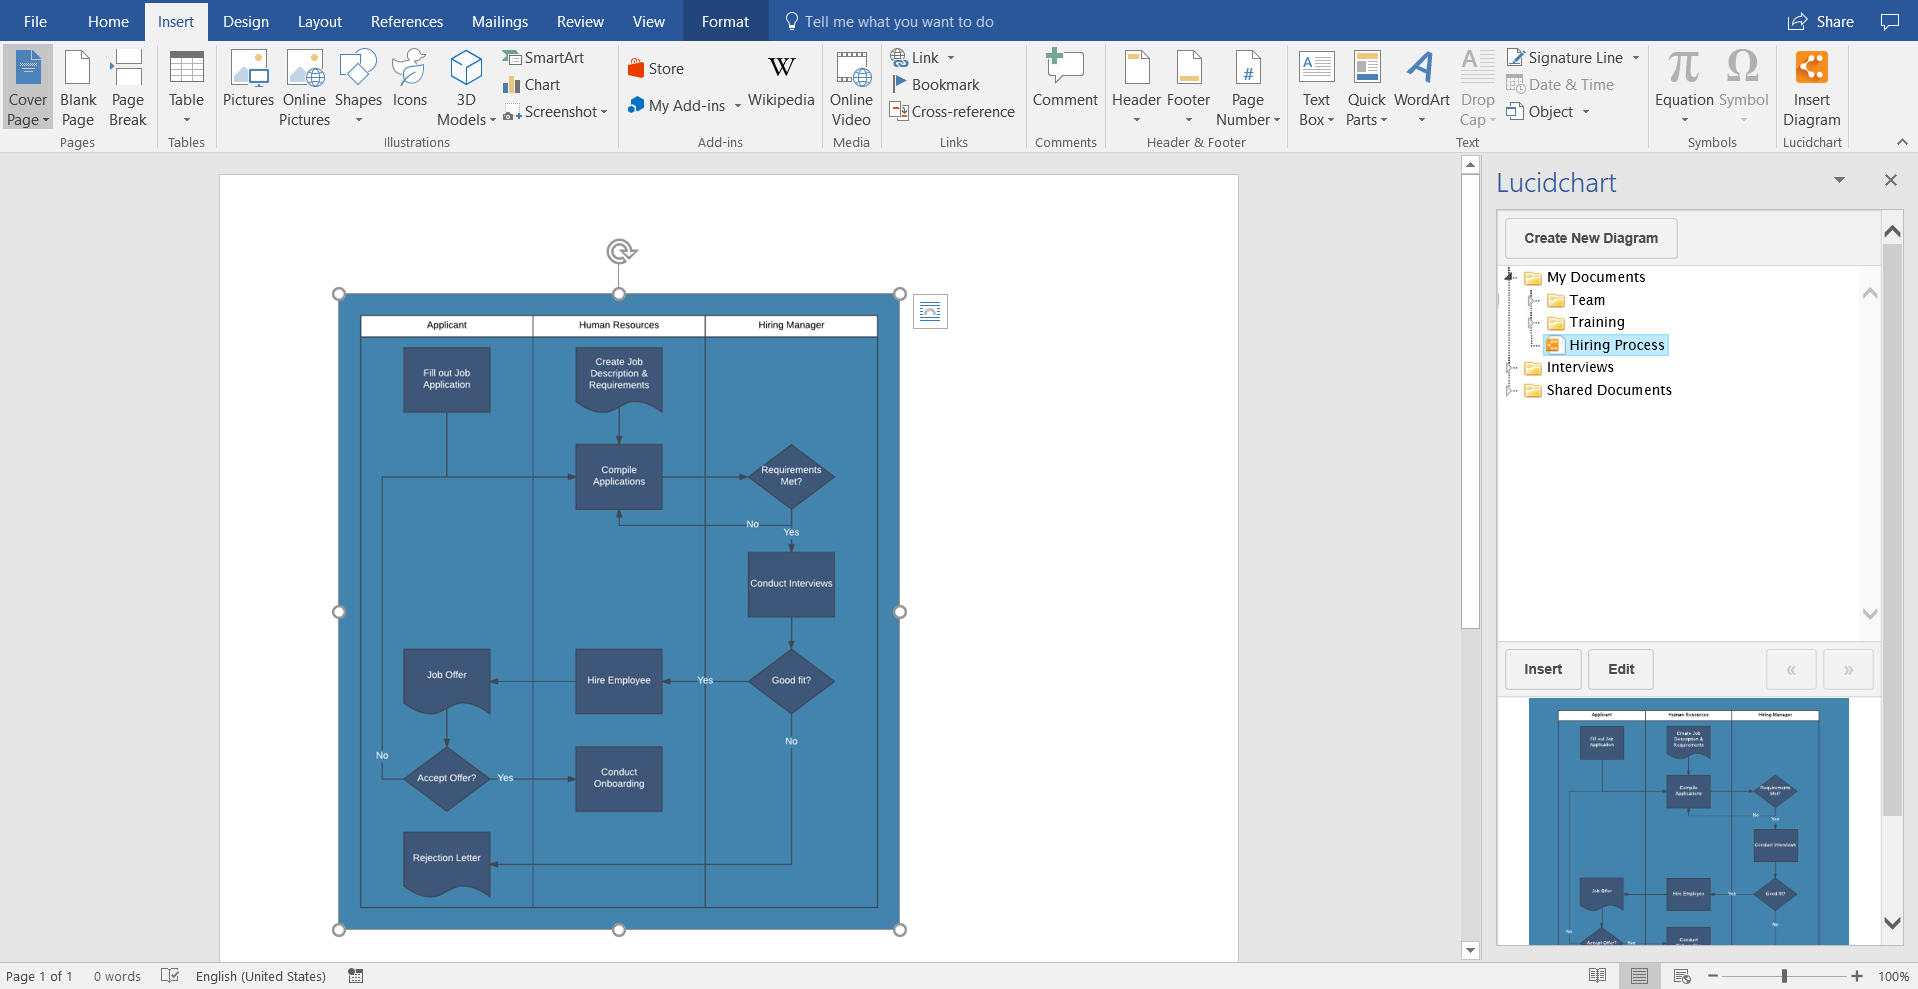The width and height of the screenshot is (1918, 989).
Task: Add a new Comment
Action: (1065, 80)
